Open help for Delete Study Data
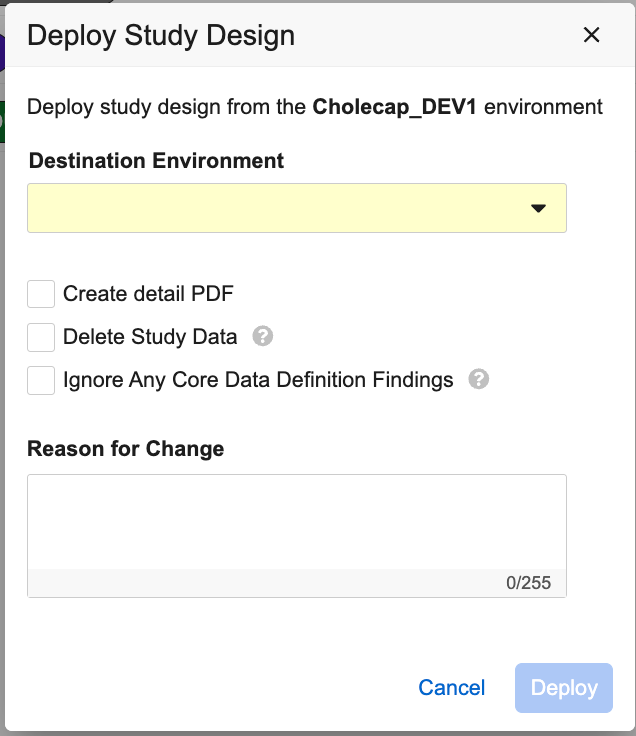 pyautogui.click(x=263, y=336)
